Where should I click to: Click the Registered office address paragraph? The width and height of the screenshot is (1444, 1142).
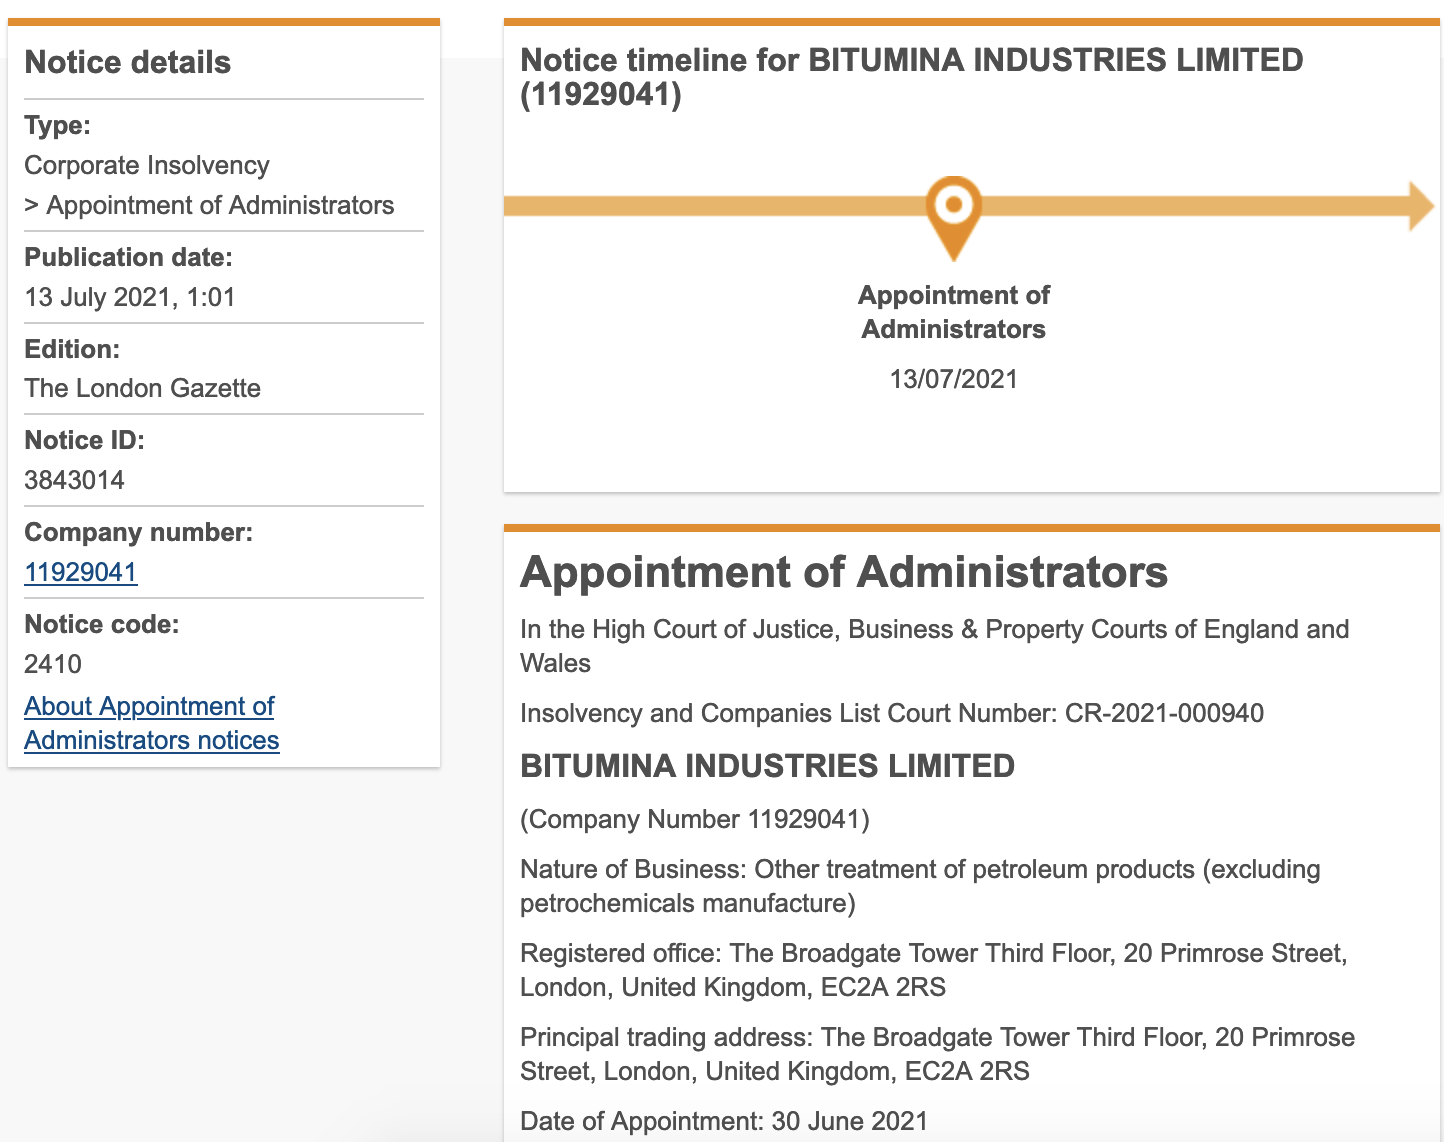pos(933,970)
